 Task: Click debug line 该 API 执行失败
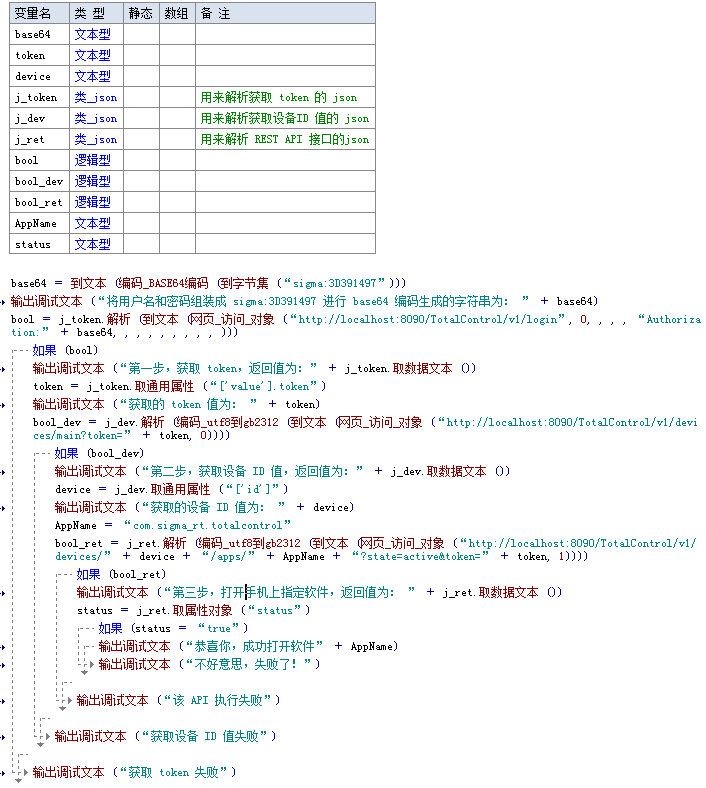pyautogui.click(x=179, y=701)
